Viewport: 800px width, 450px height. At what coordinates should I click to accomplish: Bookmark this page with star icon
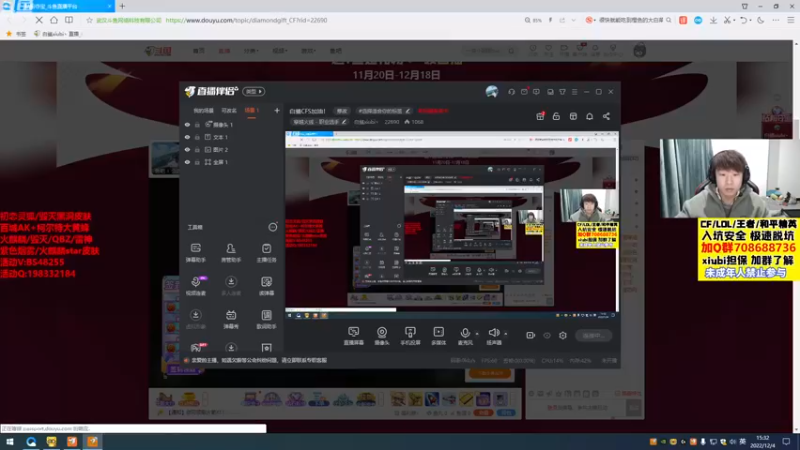[89, 20]
